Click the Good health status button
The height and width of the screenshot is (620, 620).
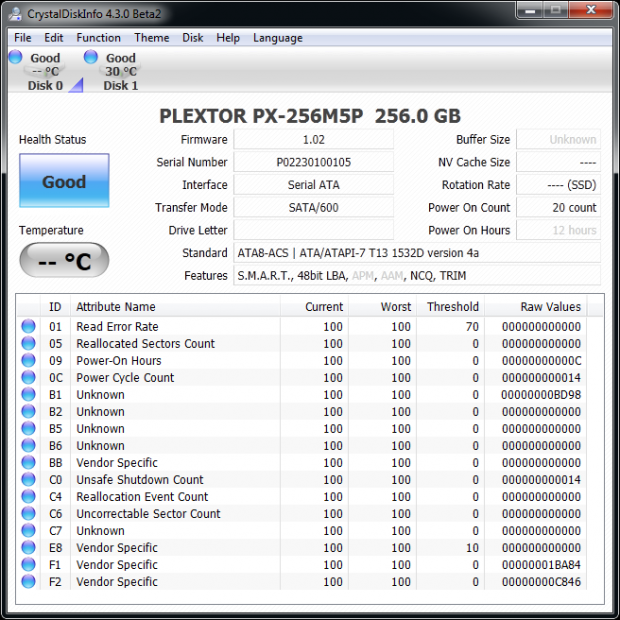(64, 180)
